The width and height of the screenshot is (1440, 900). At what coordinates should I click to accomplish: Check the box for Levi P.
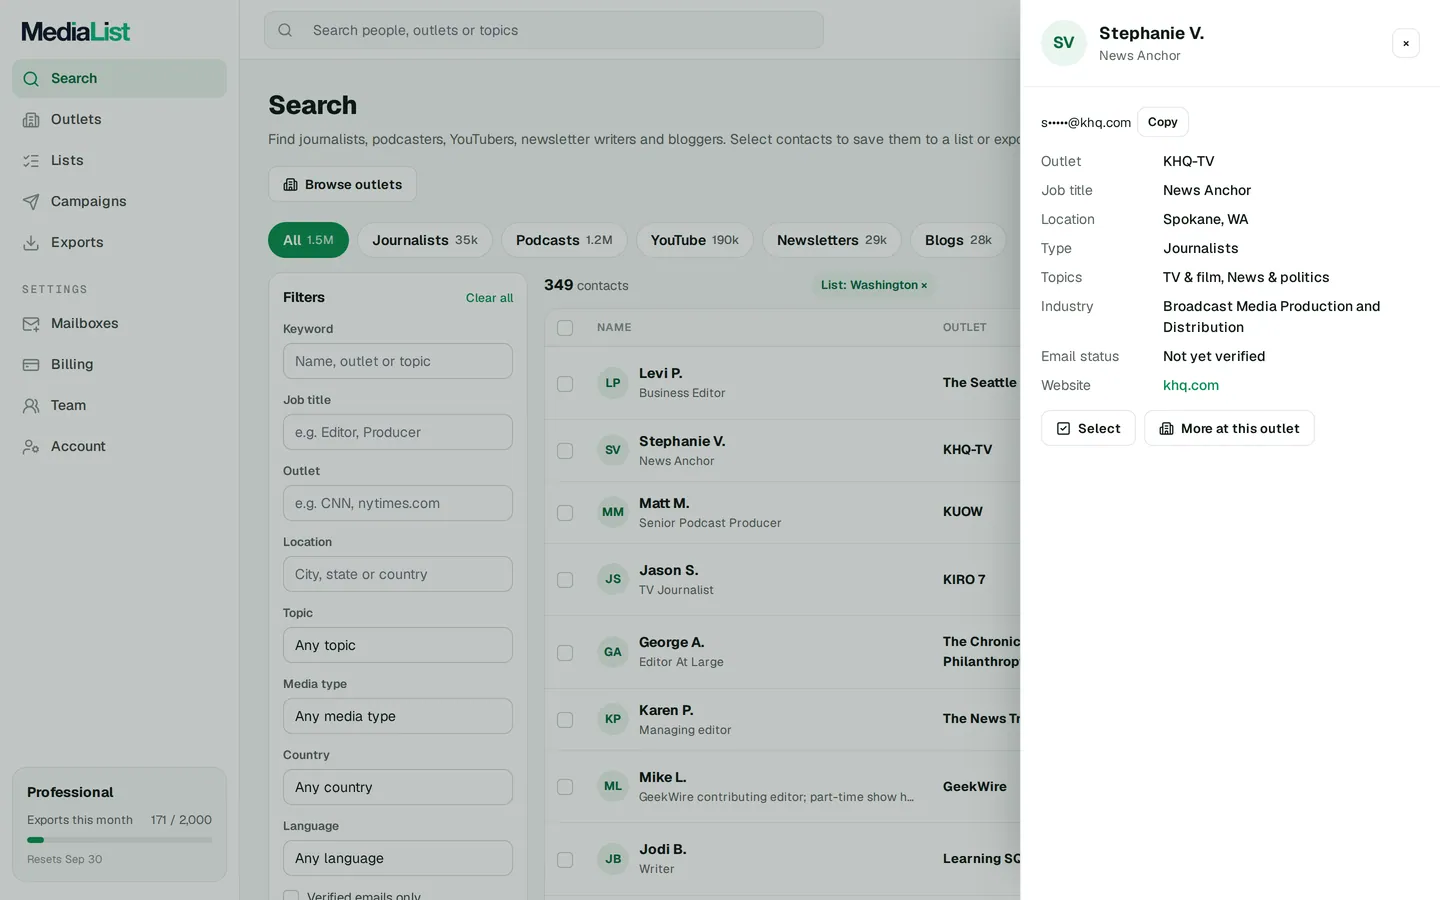coord(565,384)
